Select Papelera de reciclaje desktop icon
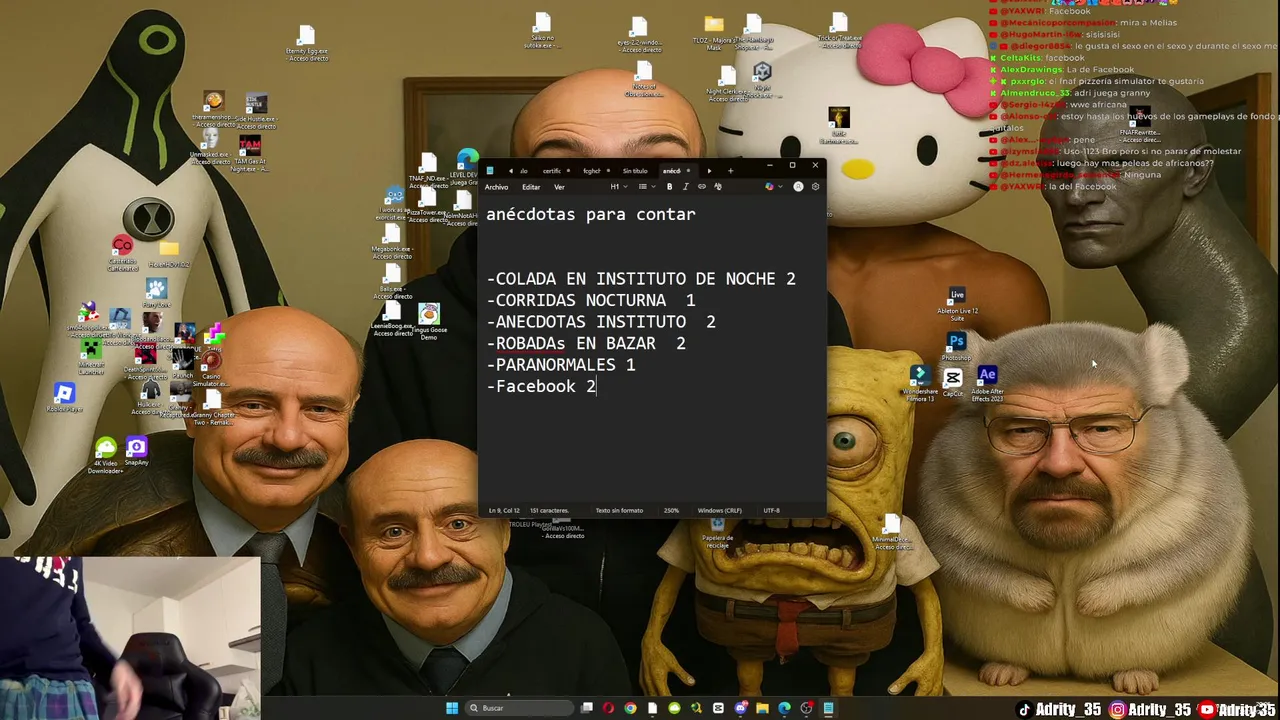 [x=716, y=534]
